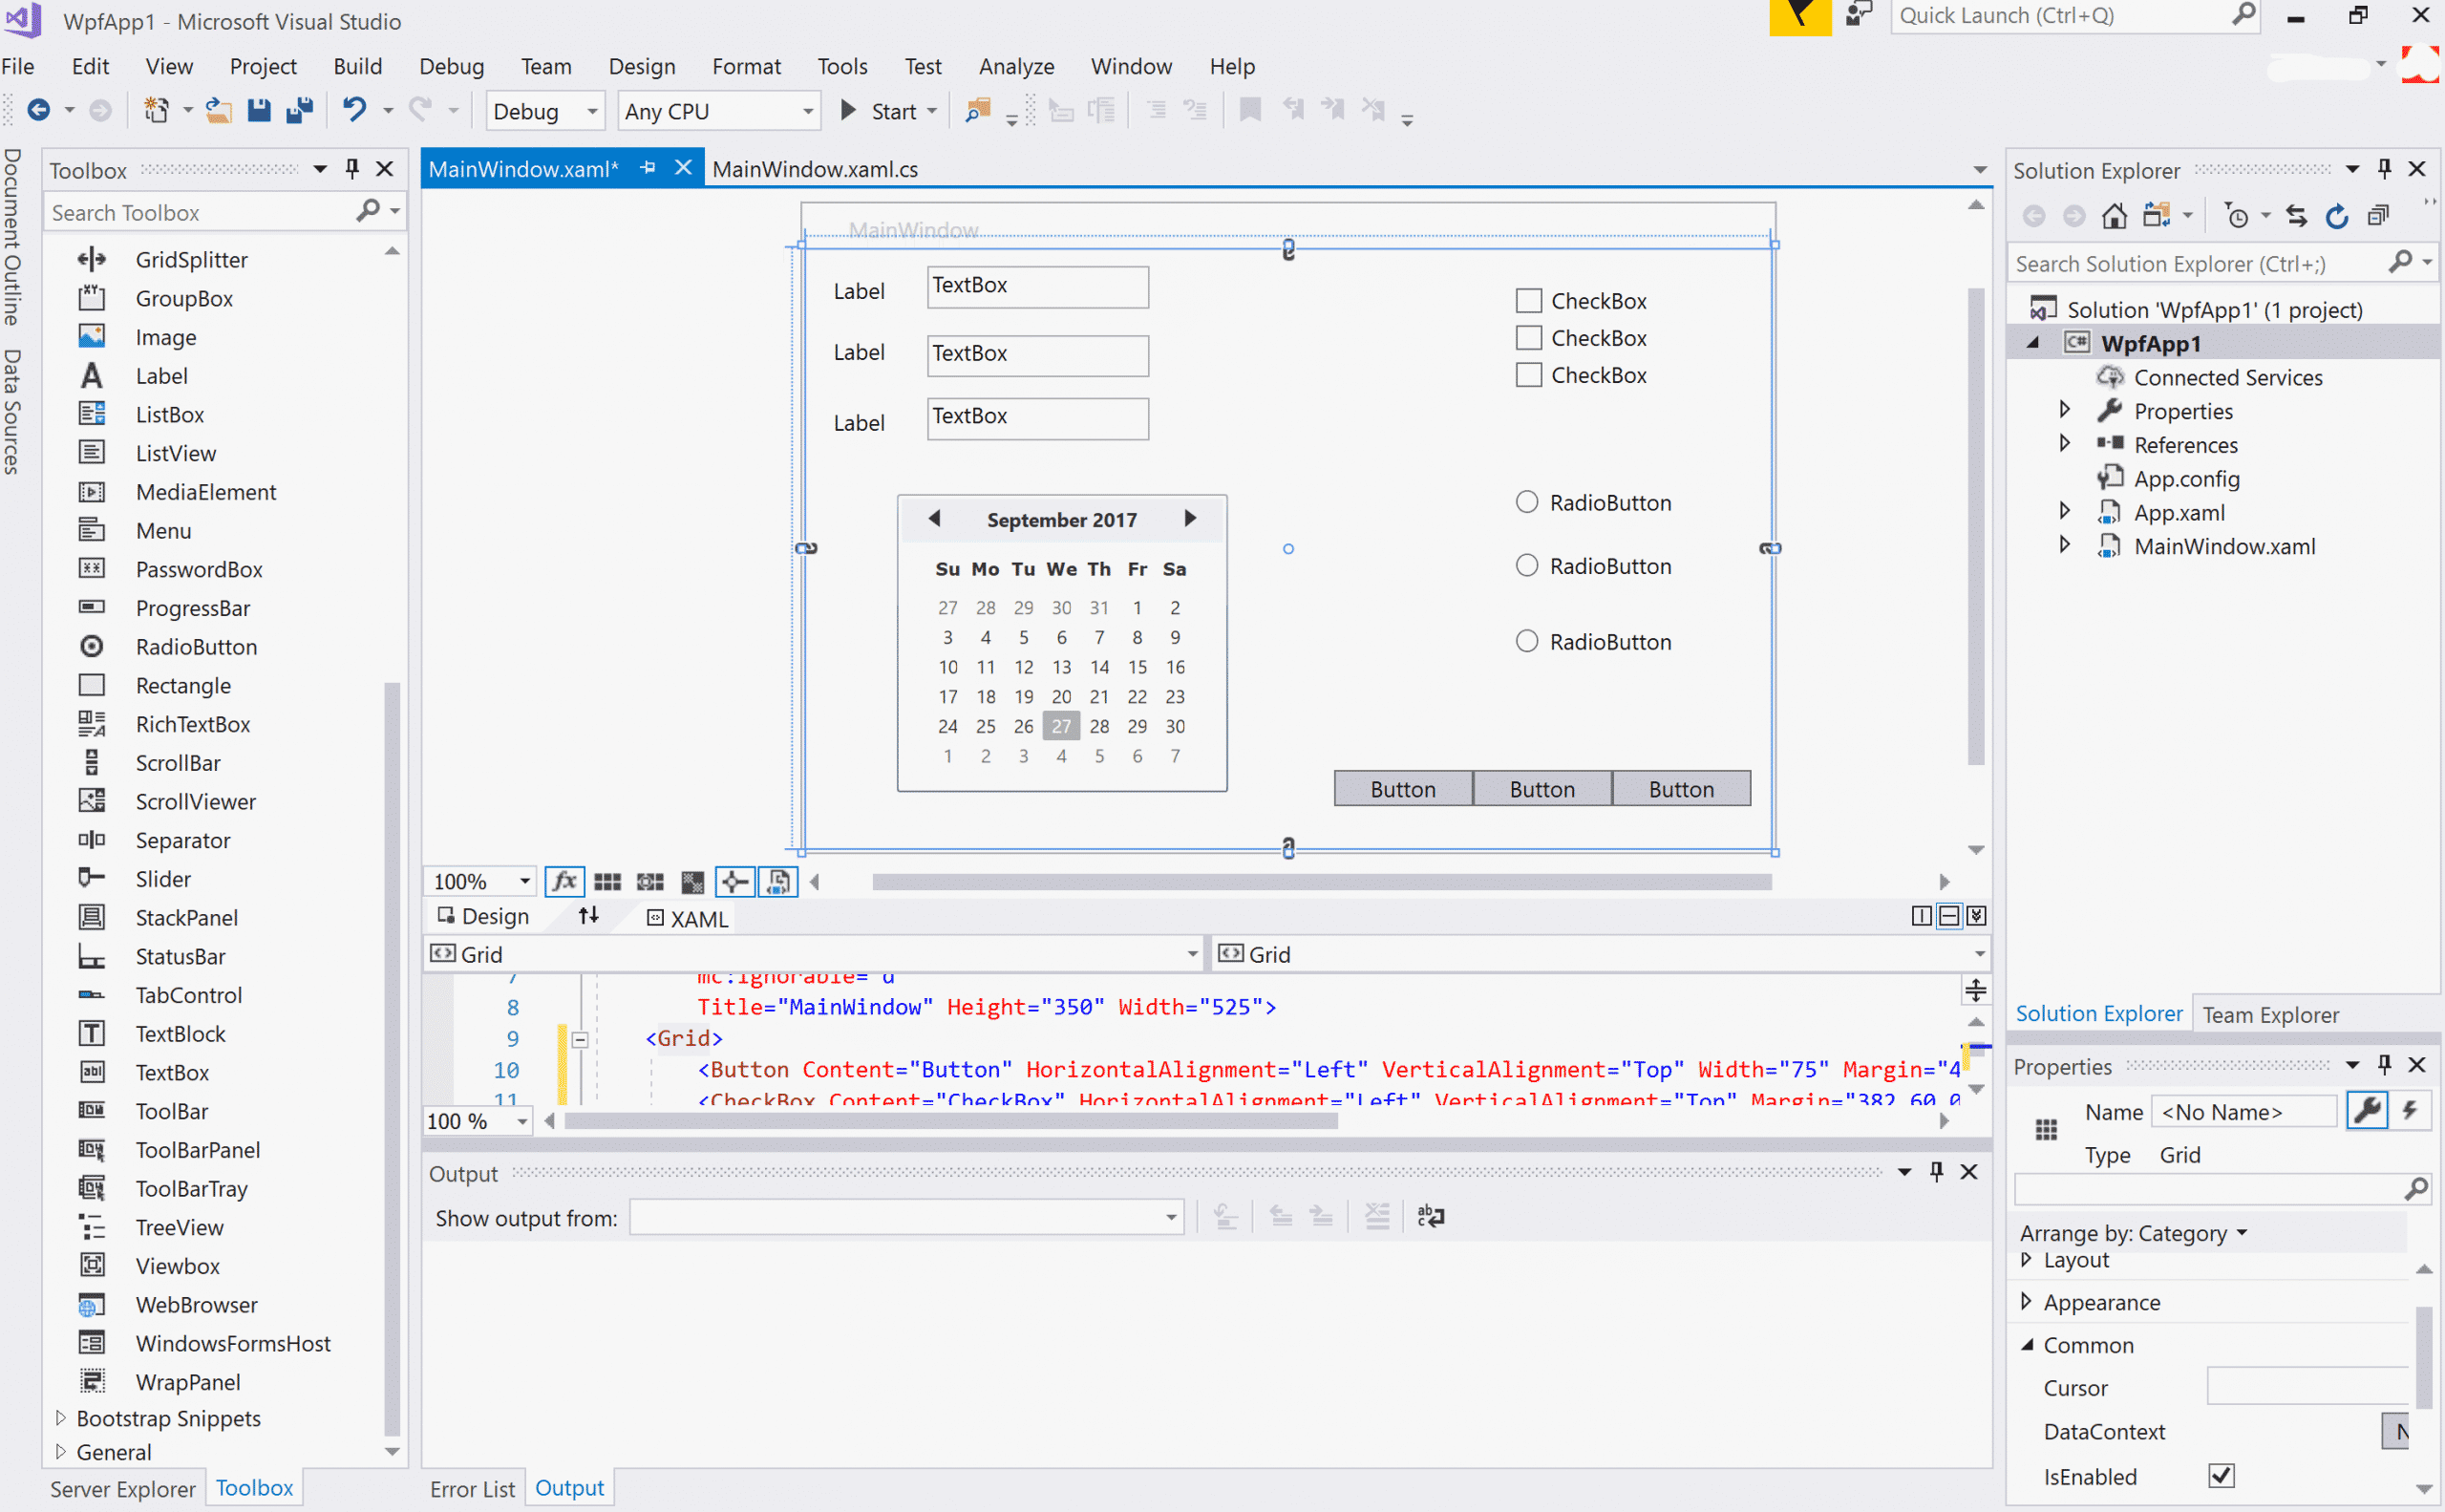Expand the References node
Screen dimensions: 2445x1512
tap(2064, 443)
